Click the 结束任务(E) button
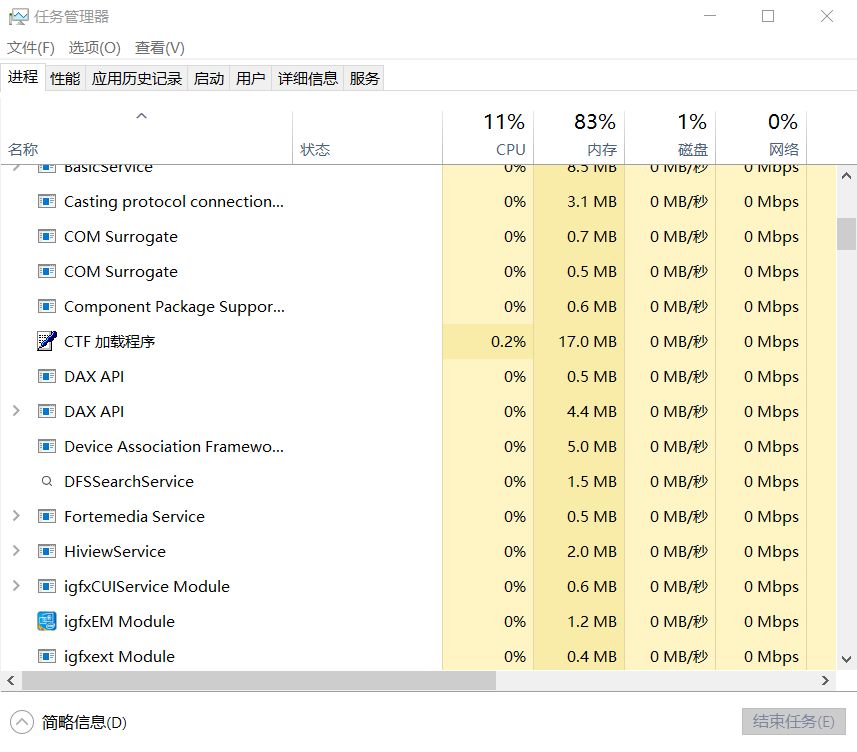 (793, 722)
